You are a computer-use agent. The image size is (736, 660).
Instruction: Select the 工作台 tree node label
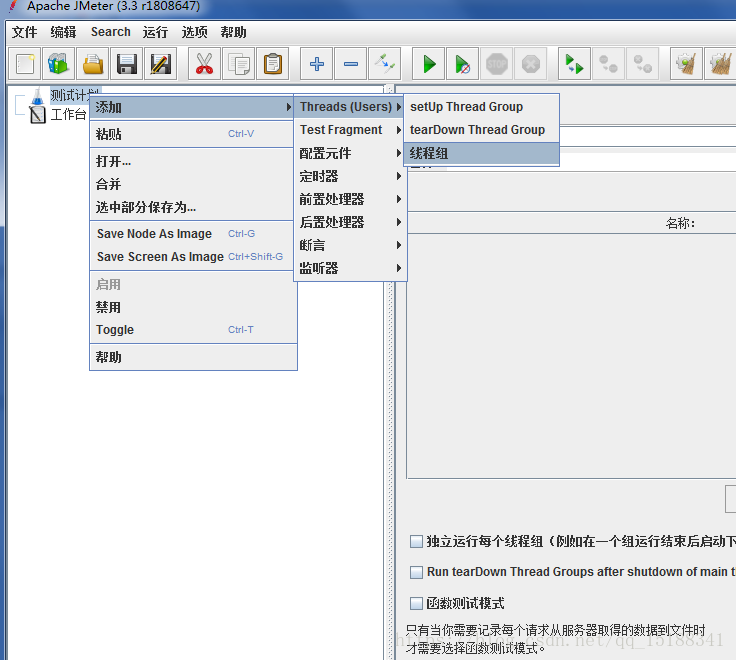click(x=69, y=115)
